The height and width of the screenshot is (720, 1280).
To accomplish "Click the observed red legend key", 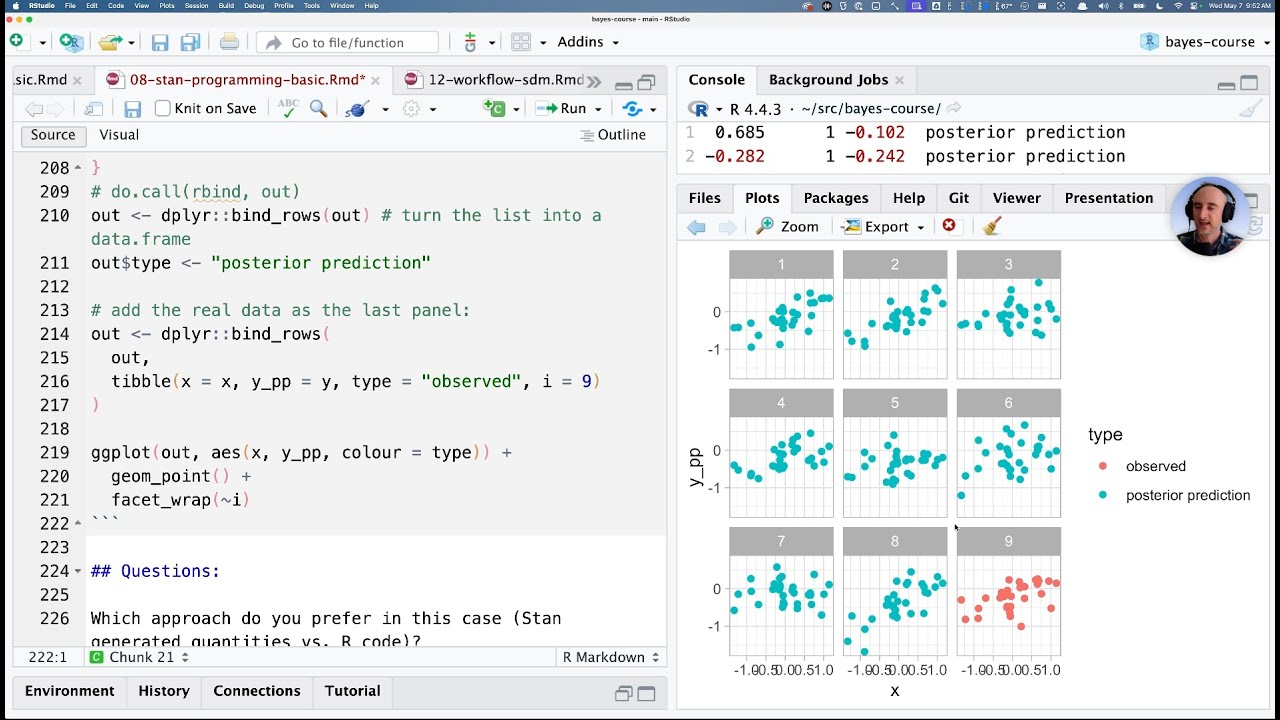I will [1103, 466].
